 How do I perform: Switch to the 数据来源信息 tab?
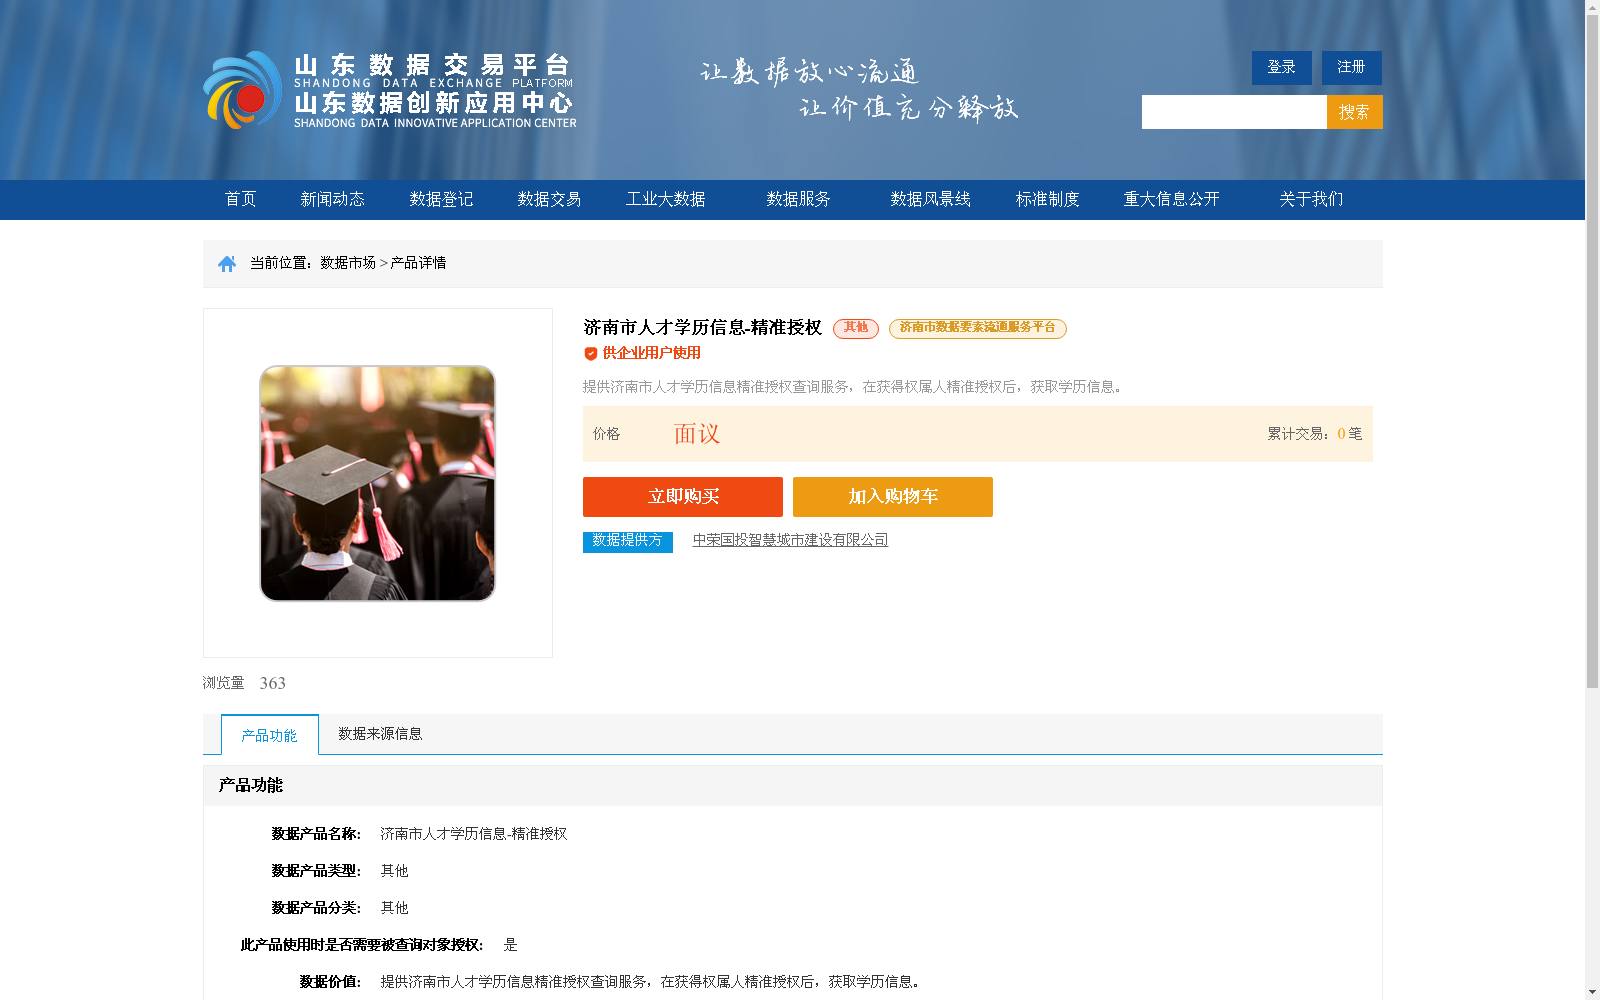click(380, 734)
